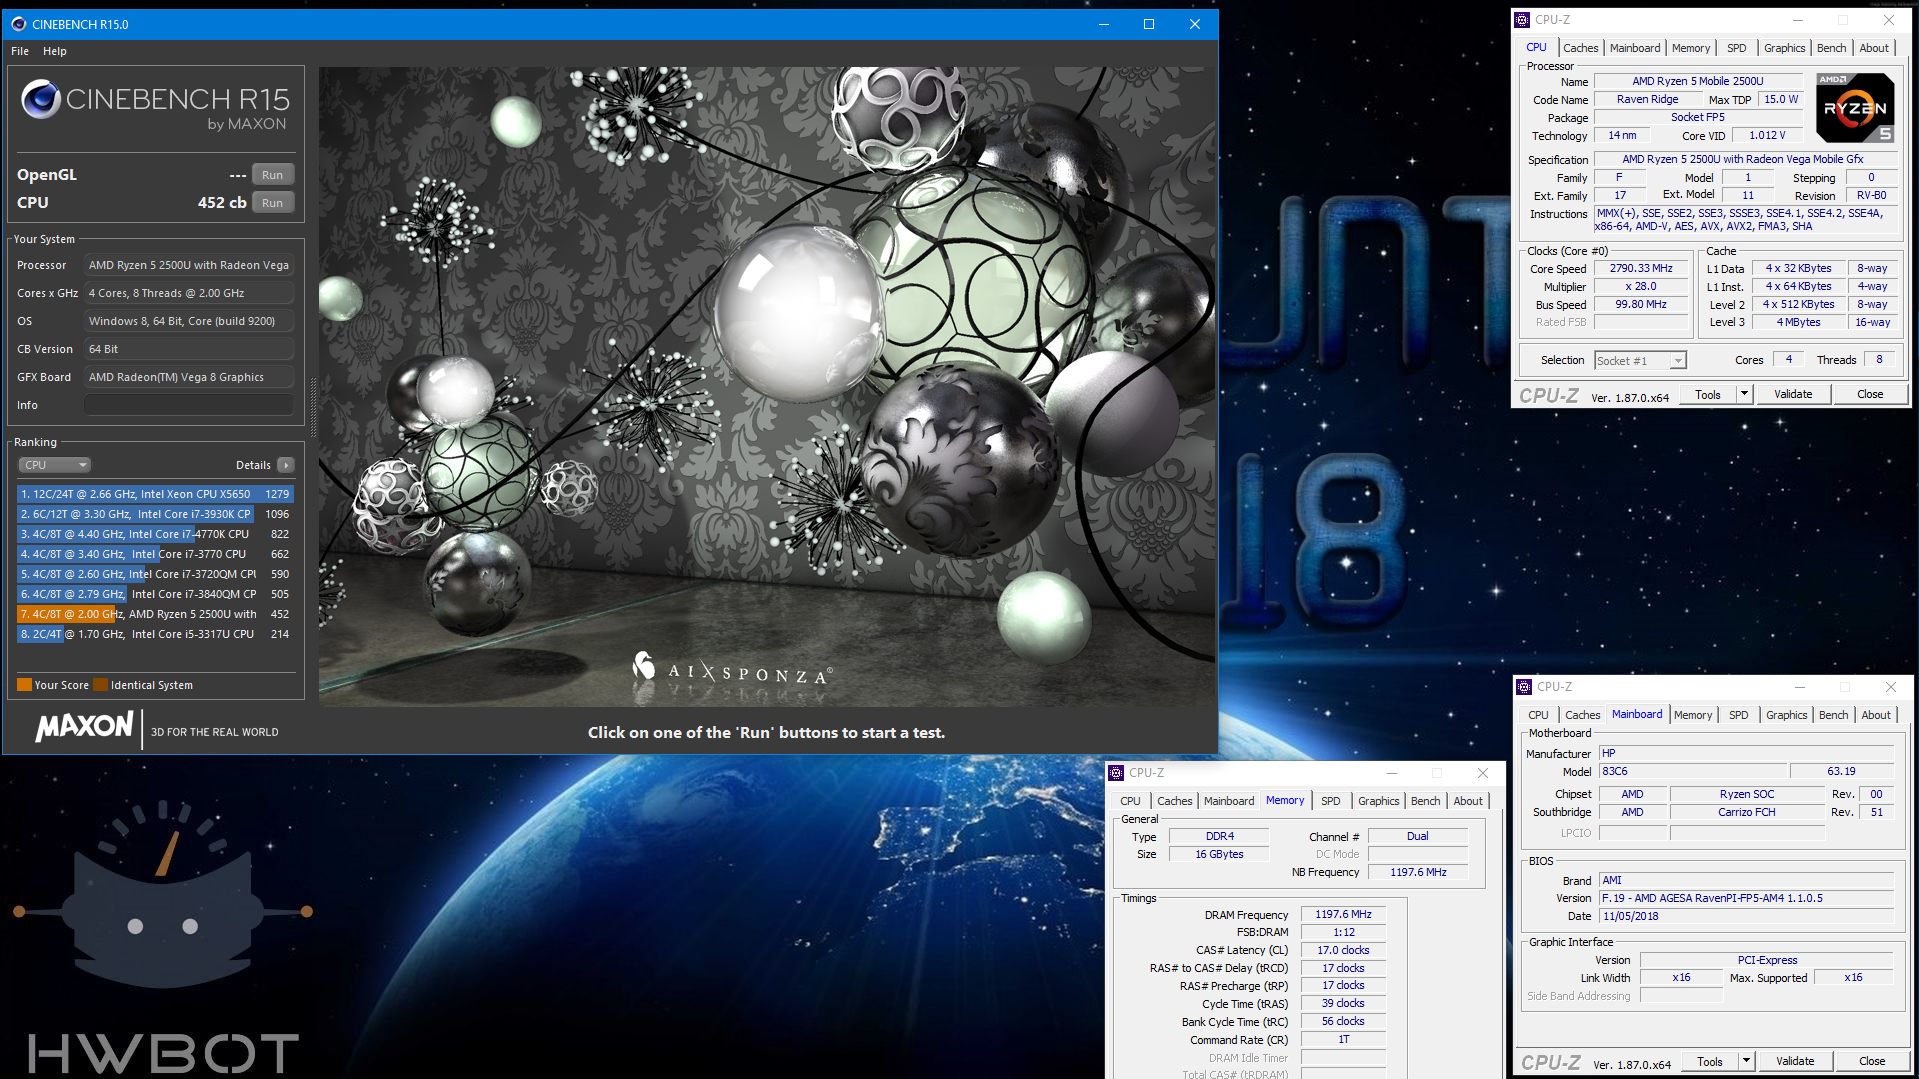
Task: Run the OpenGL benchmark
Action: 273,175
